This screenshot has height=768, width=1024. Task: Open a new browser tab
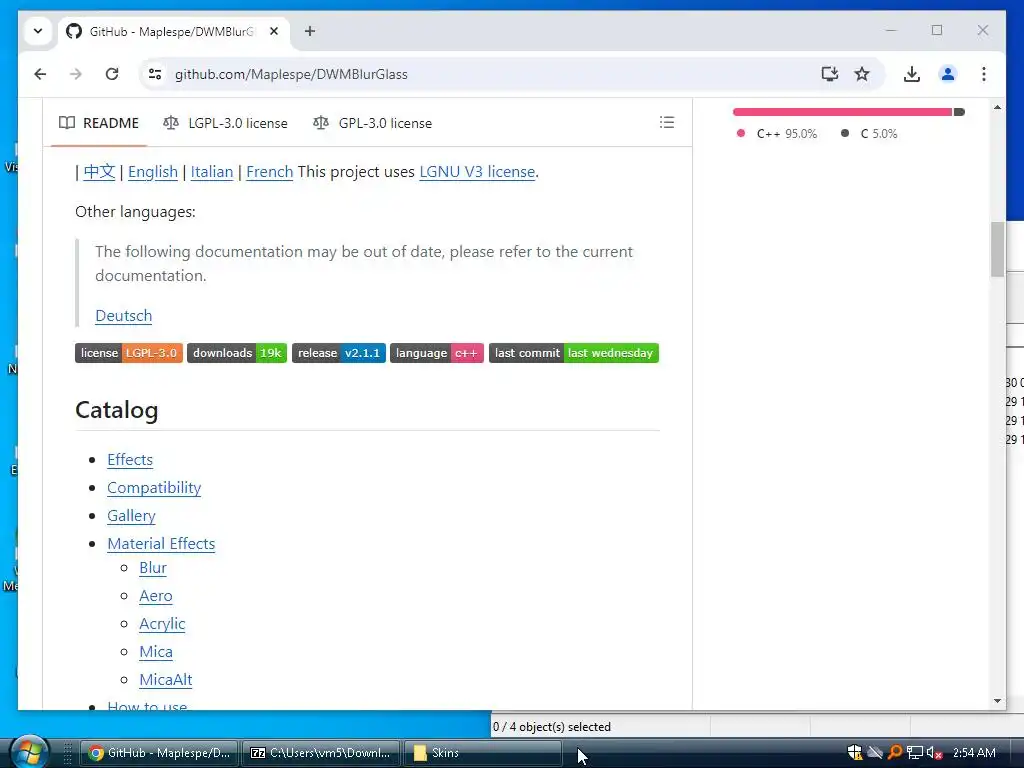click(x=310, y=31)
